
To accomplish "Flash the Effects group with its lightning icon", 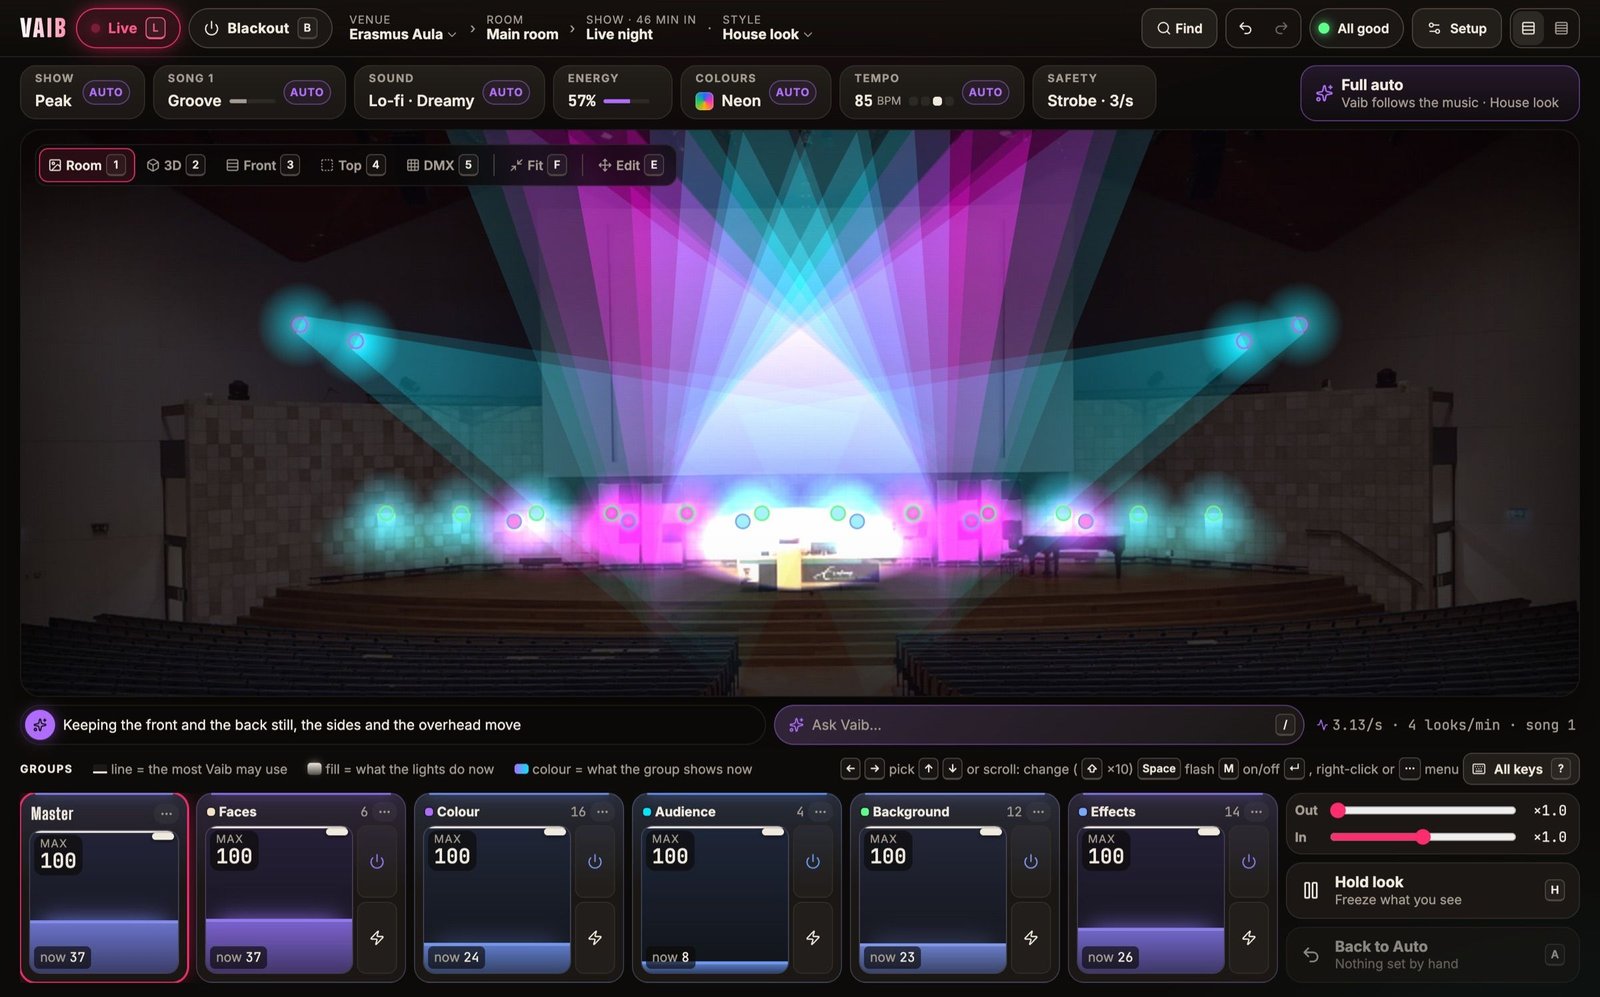I will [x=1249, y=938].
